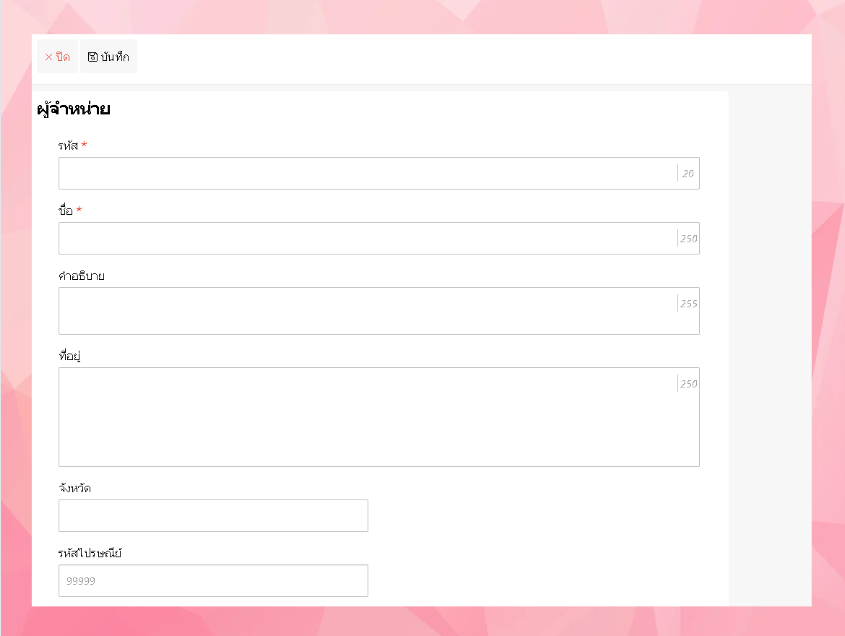Click the 250 character counter in ชื่อ field

coord(688,239)
